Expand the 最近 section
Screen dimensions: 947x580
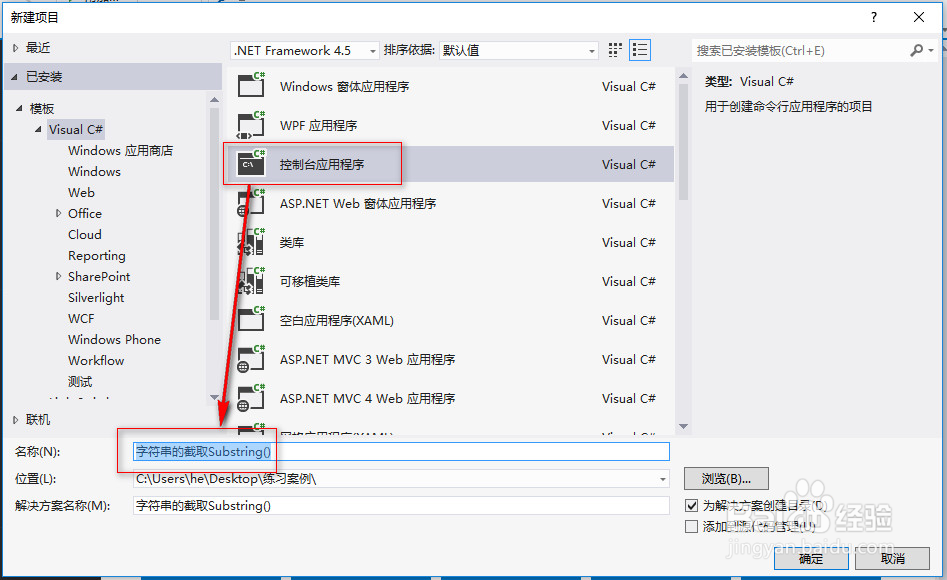16,48
